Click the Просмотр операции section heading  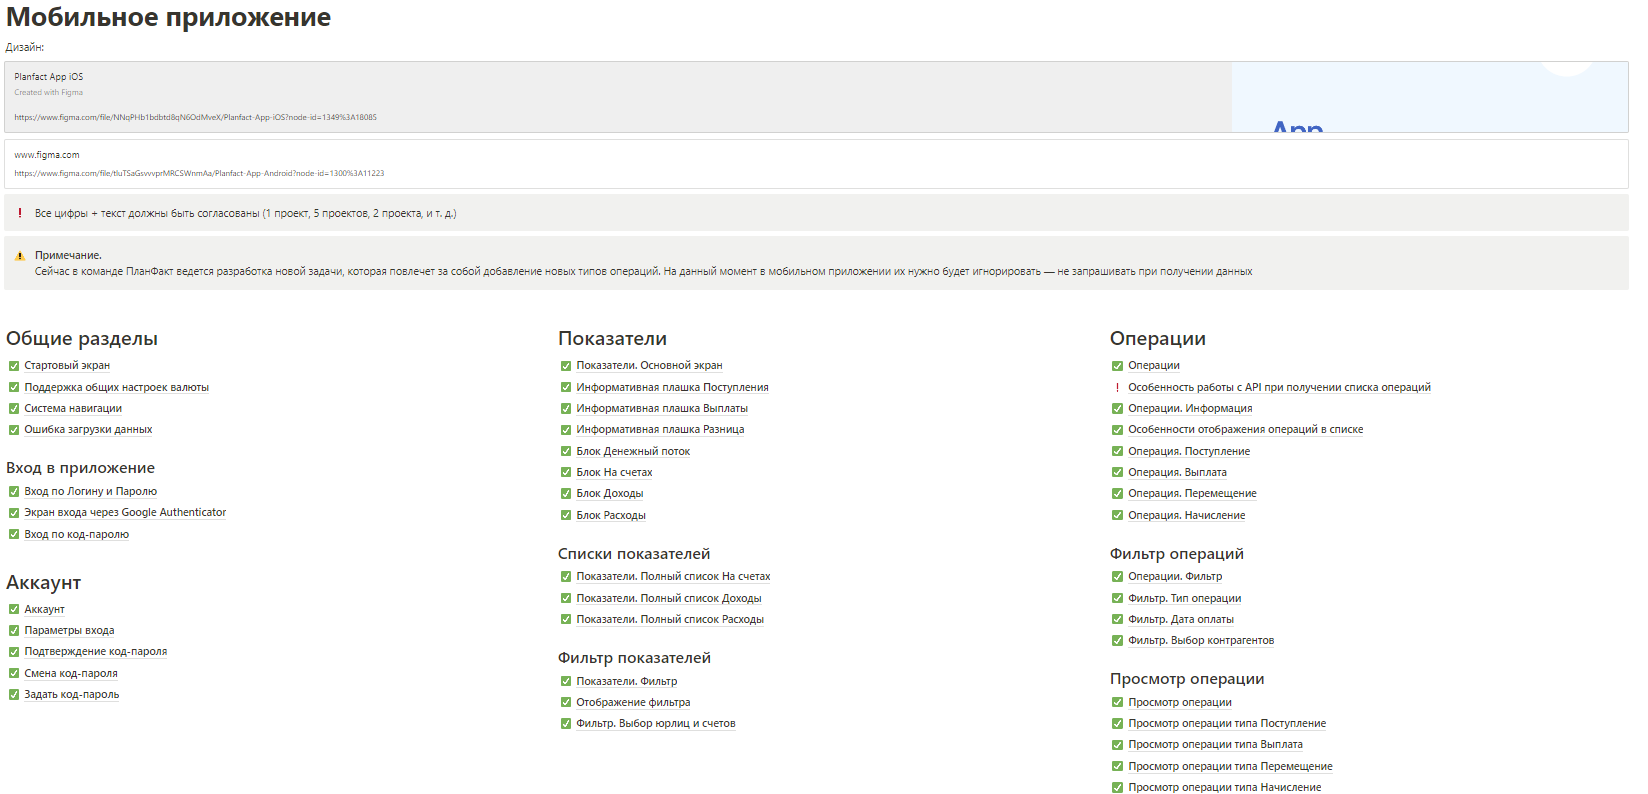(x=1187, y=679)
